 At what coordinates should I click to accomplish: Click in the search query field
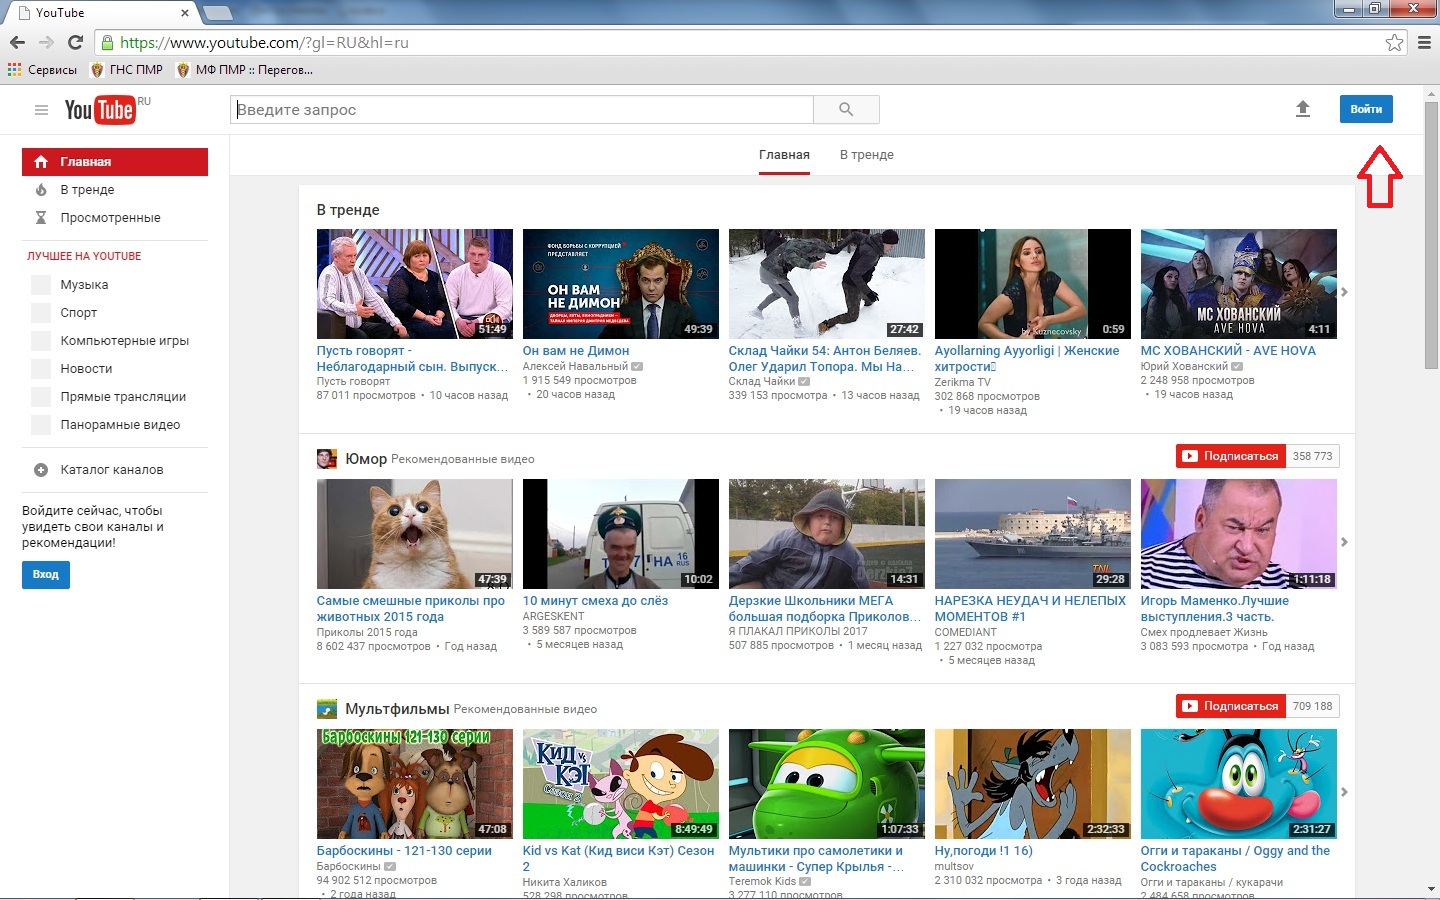coord(522,110)
